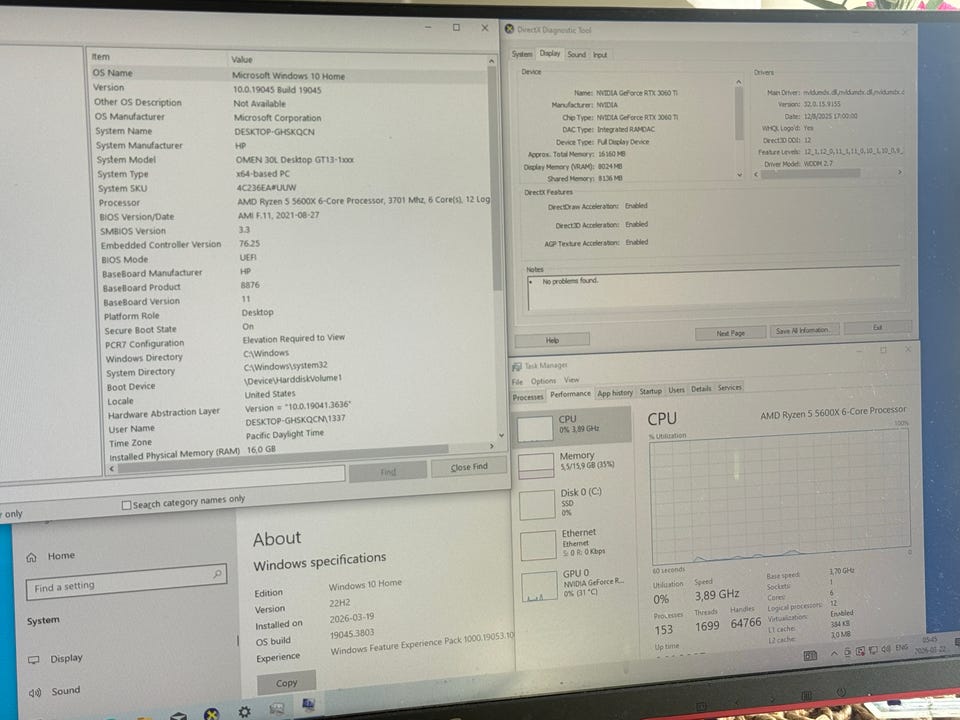Switch to App history tab
Screen dimensions: 960x720
(615, 393)
